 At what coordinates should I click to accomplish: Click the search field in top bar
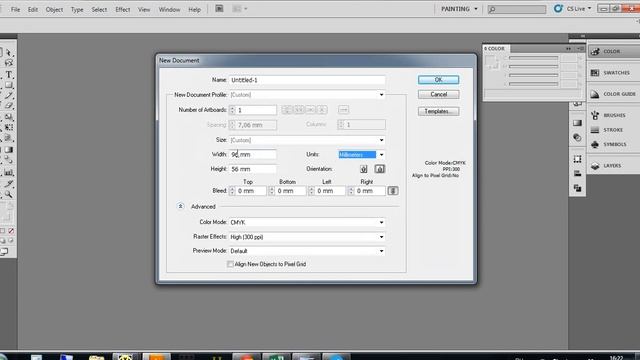(517, 9)
